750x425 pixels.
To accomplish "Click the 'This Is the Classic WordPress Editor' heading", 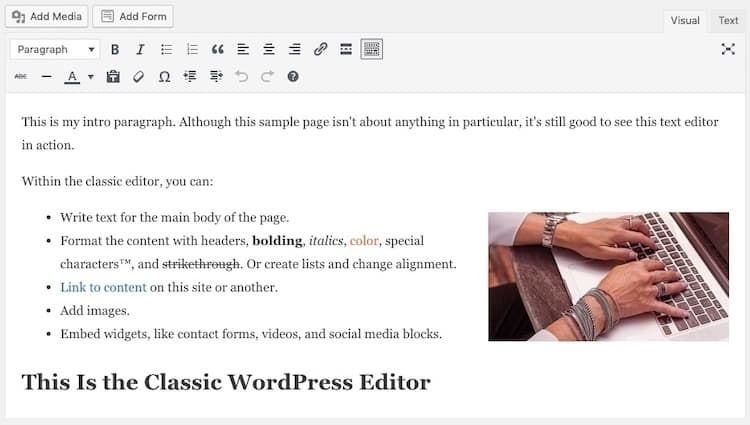I will 226,382.
